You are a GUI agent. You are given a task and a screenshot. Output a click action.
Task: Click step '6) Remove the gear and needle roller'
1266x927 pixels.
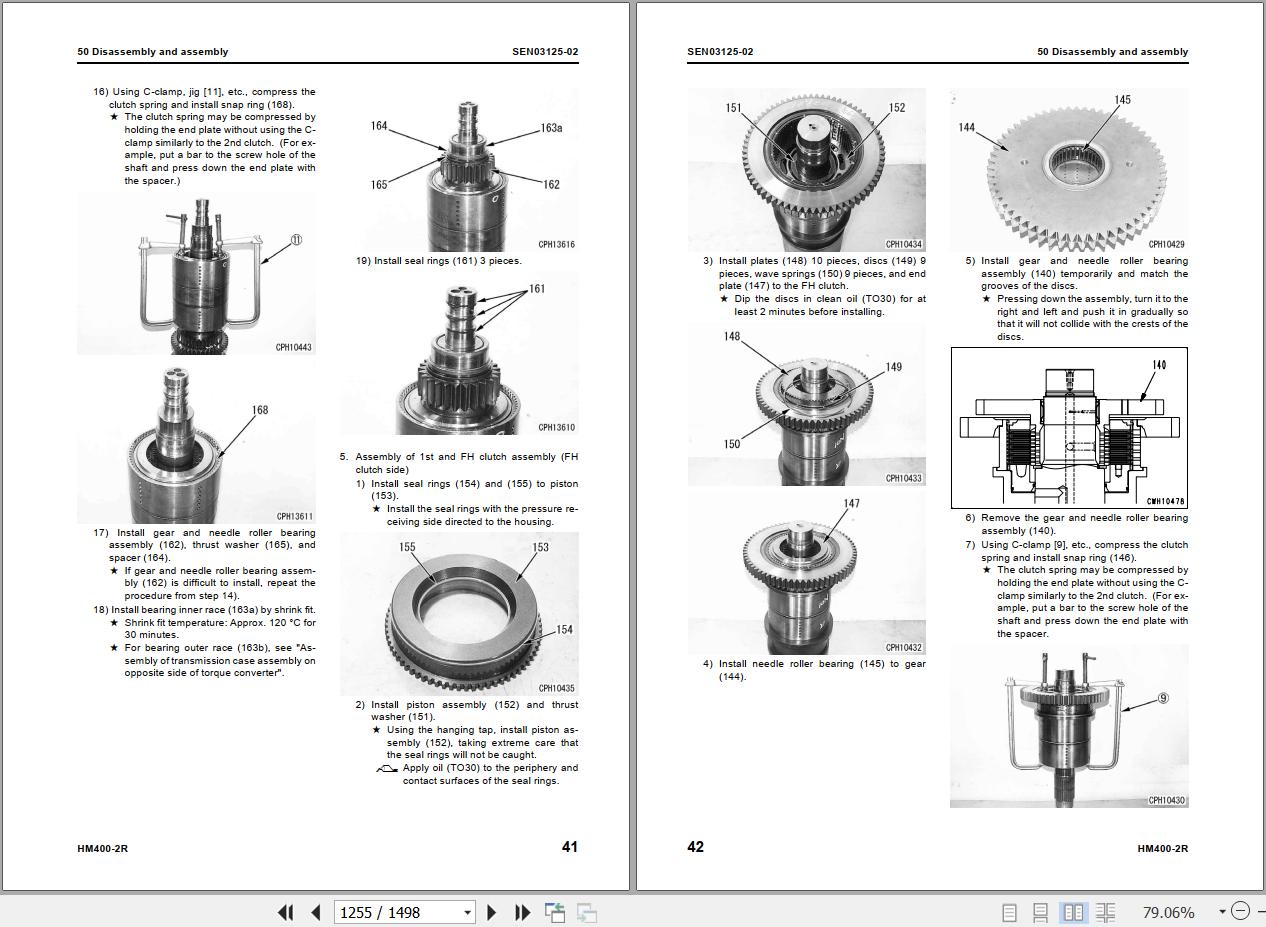click(x=1077, y=524)
